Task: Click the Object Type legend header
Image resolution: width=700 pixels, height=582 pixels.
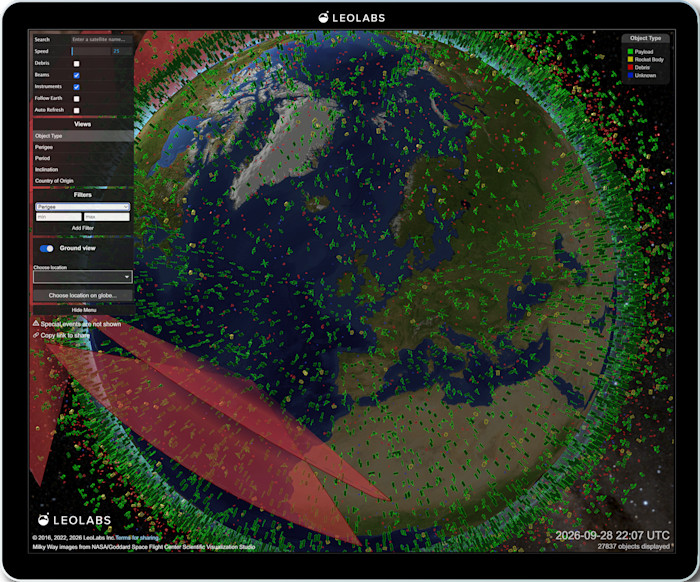Action: (646, 38)
